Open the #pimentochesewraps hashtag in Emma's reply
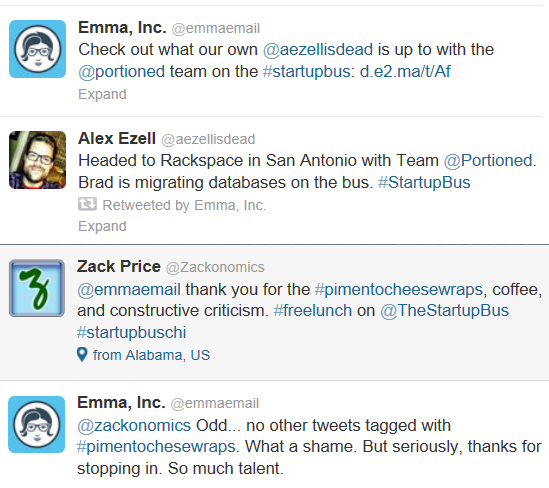This screenshot has width=549, height=488. coord(156,447)
